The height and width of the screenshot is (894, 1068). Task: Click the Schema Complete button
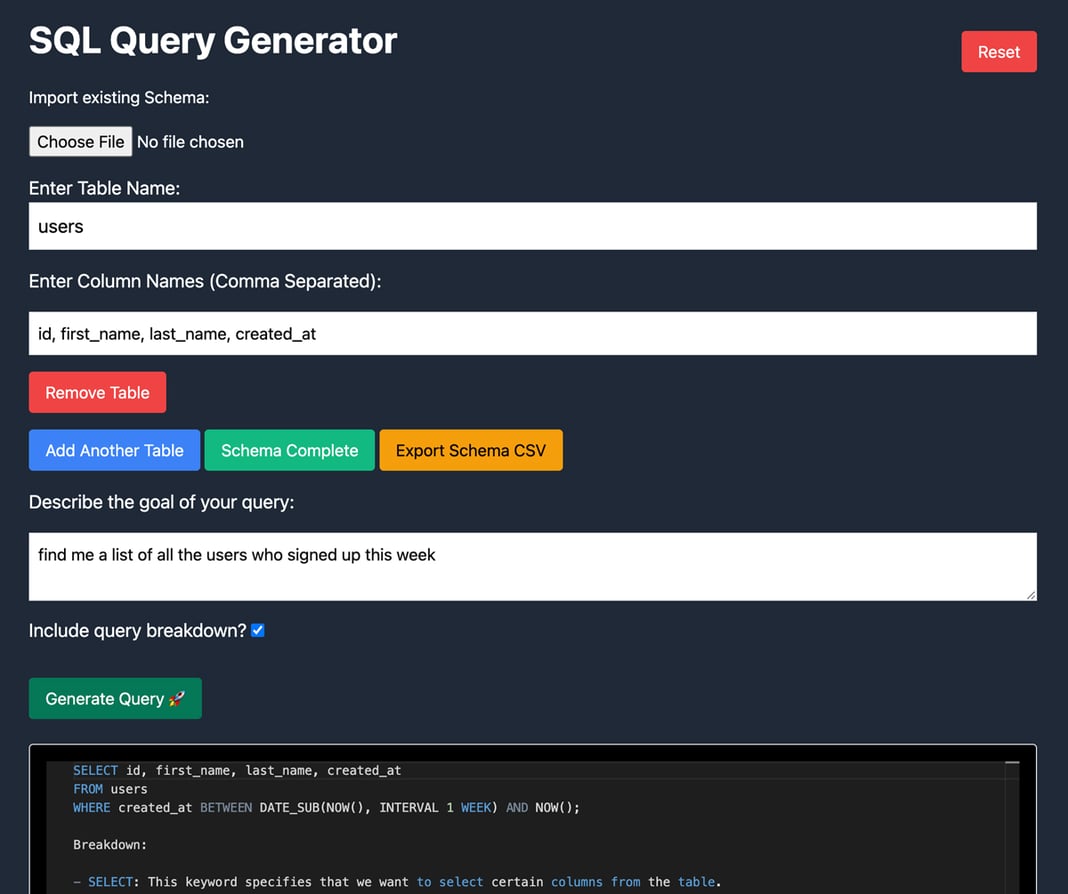[289, 450]
